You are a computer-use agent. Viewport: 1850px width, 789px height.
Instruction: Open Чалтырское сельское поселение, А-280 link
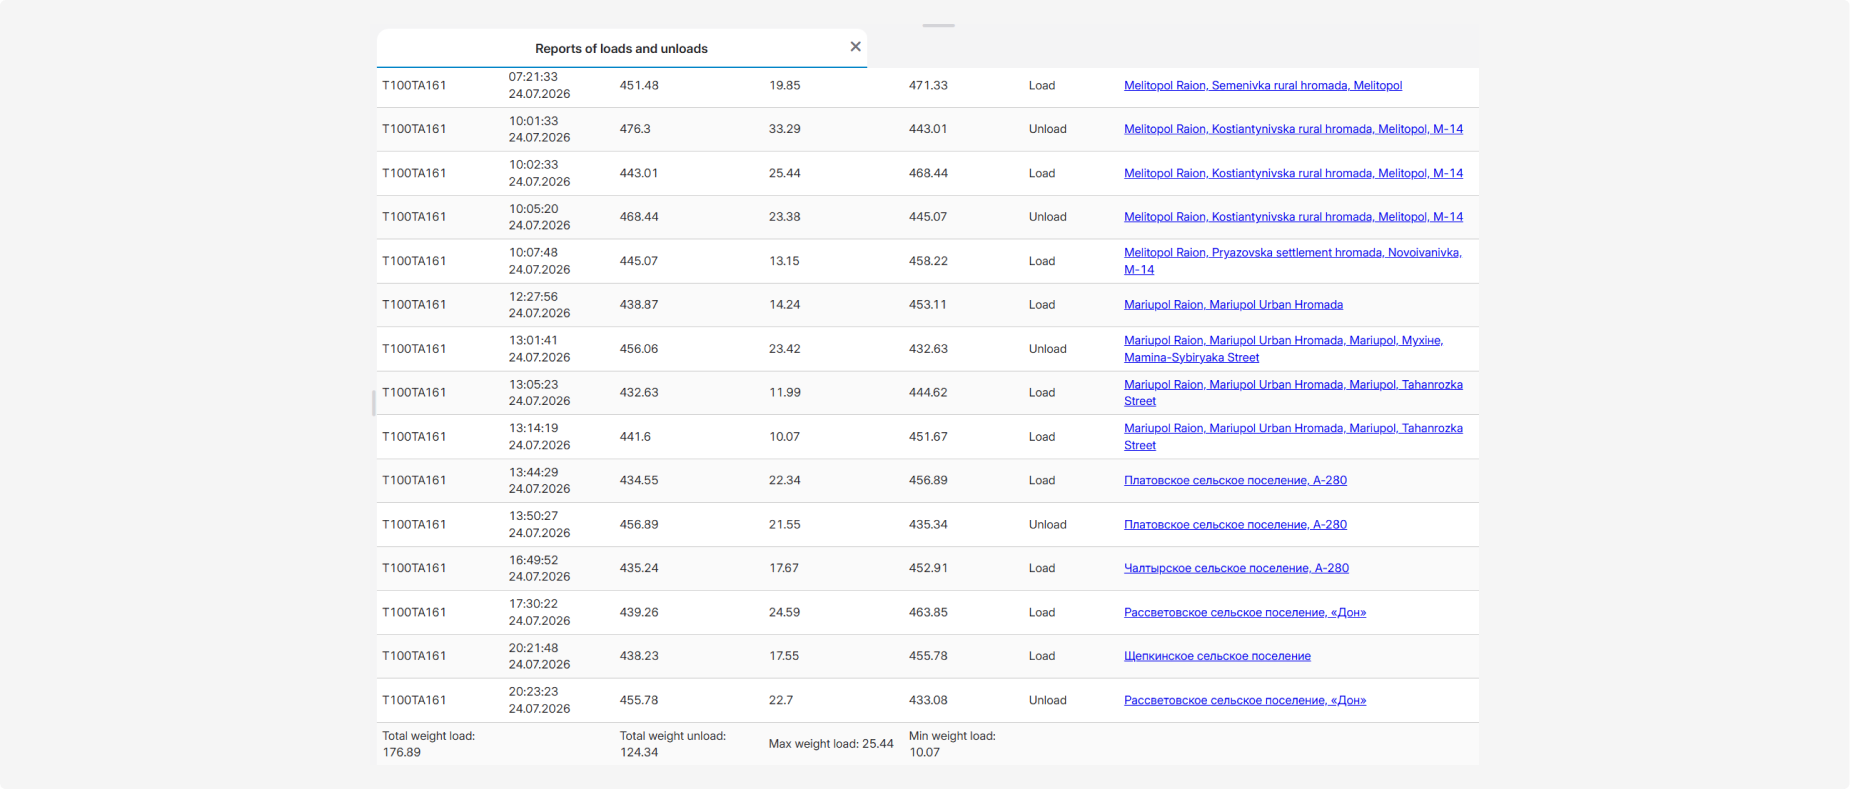1236,568
